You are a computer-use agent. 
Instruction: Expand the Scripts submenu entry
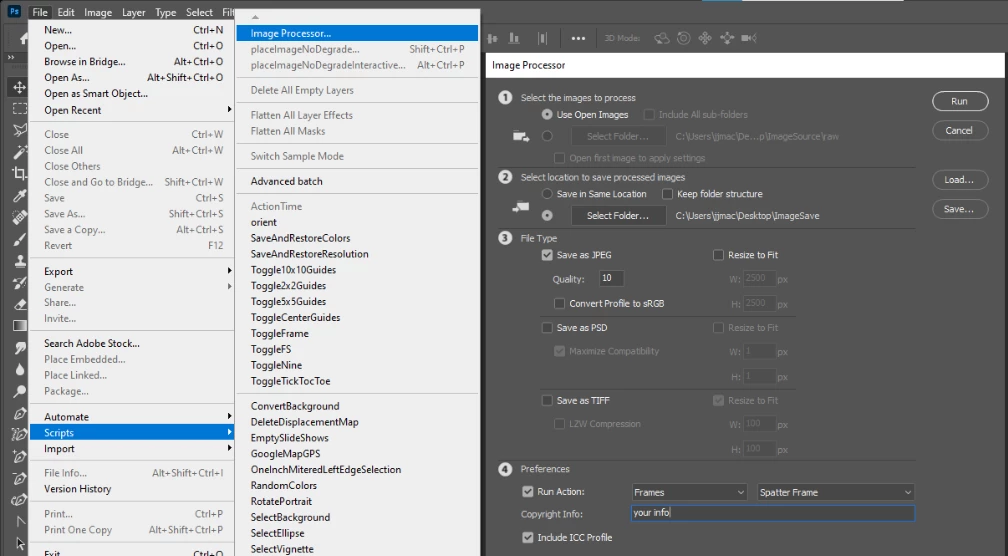132,433
